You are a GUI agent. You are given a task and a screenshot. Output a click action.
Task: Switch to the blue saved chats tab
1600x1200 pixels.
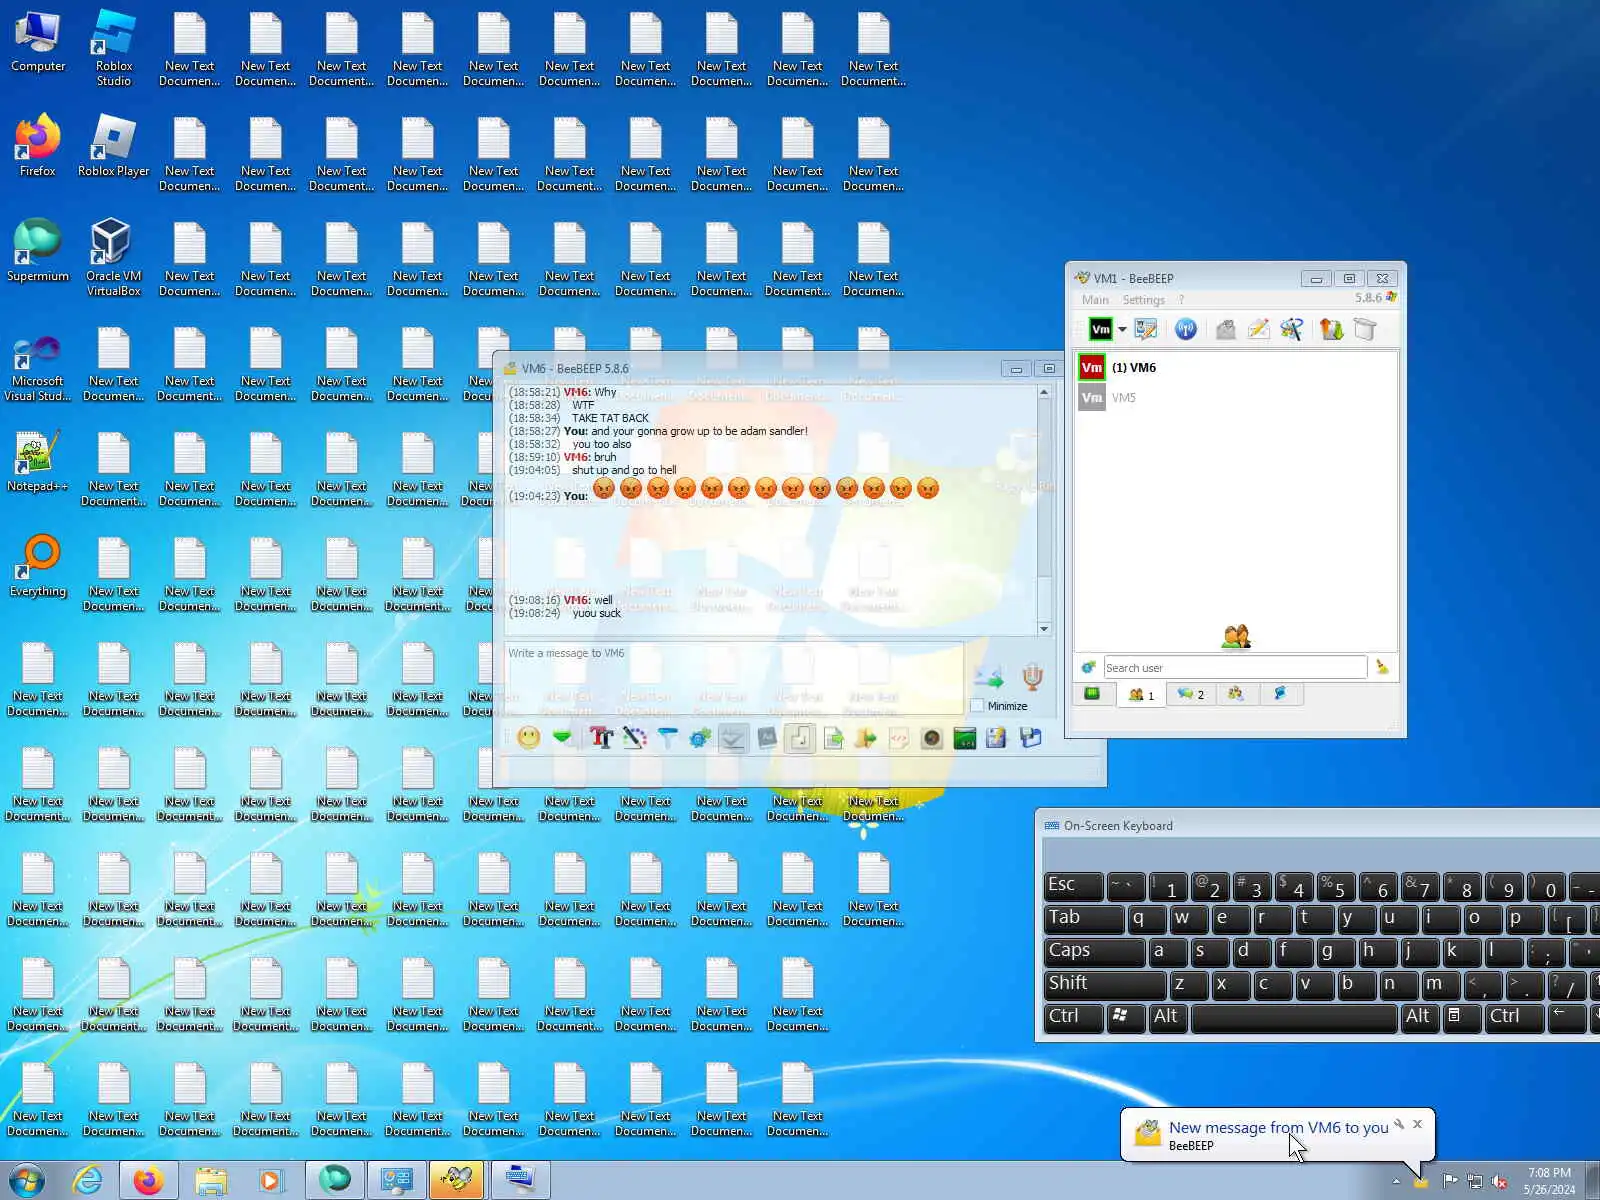[1280, 694]
